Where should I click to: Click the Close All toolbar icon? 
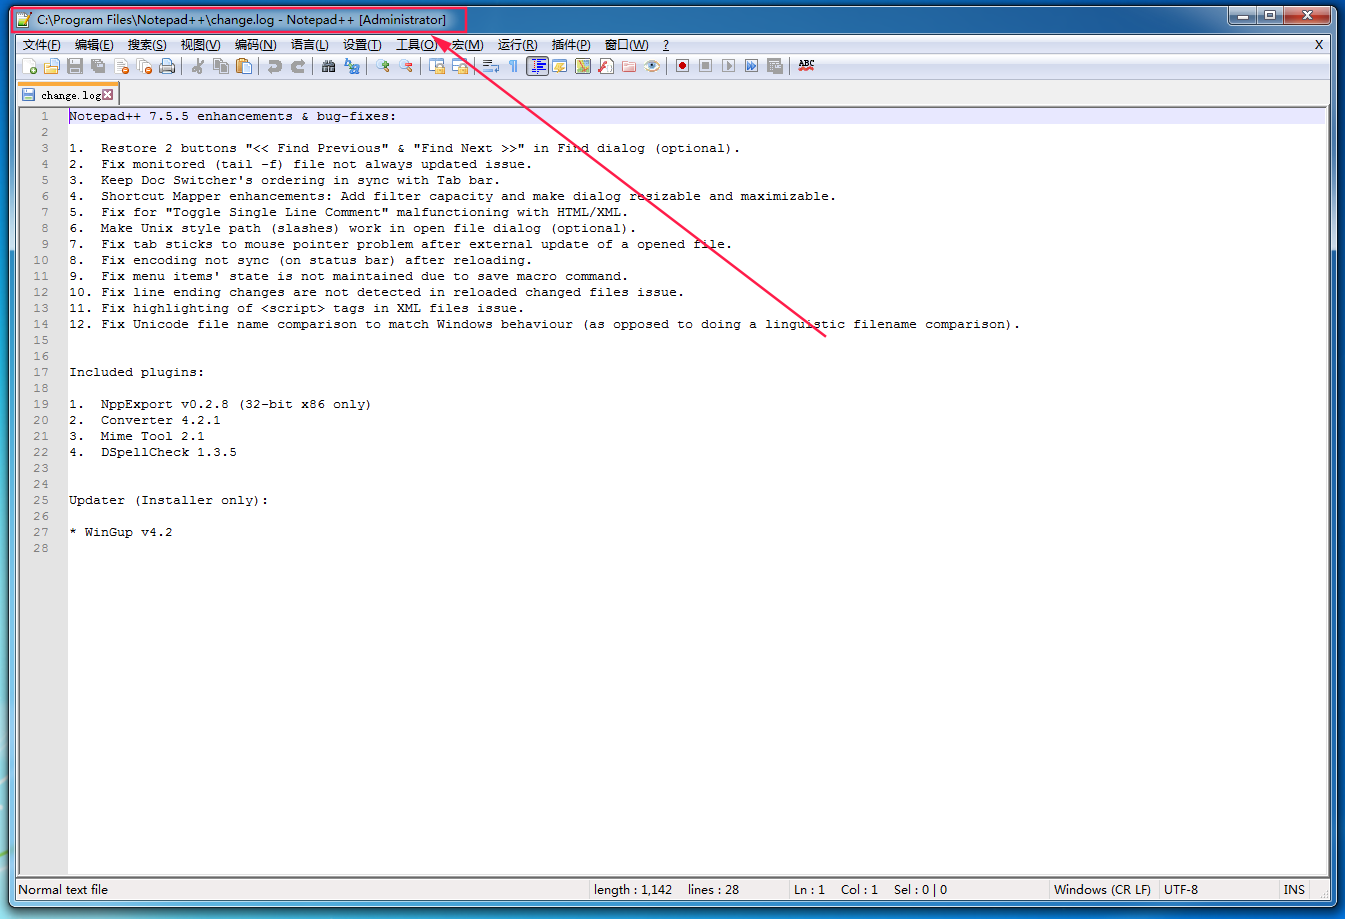[145, 66]
